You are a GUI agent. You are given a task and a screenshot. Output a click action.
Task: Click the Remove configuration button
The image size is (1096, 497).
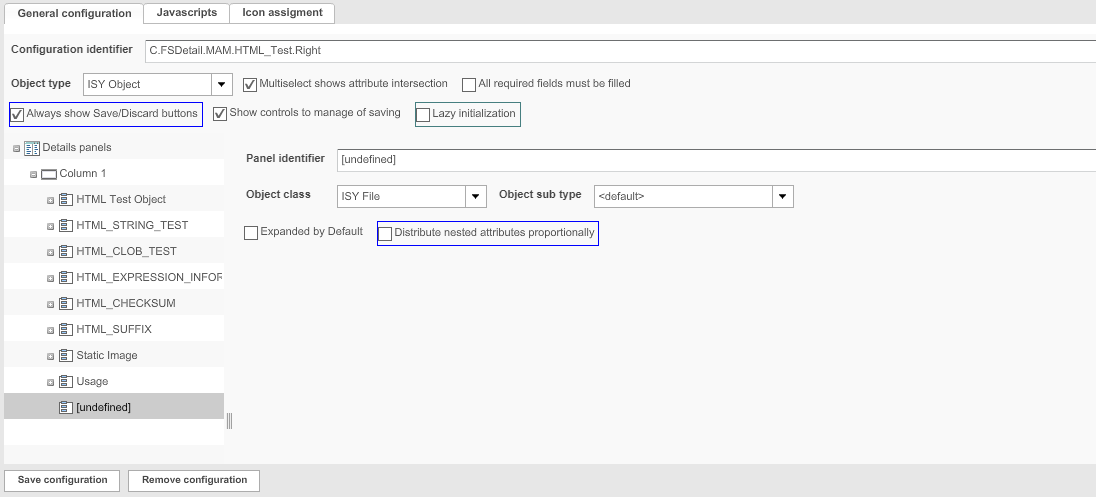tap(194, 480)
